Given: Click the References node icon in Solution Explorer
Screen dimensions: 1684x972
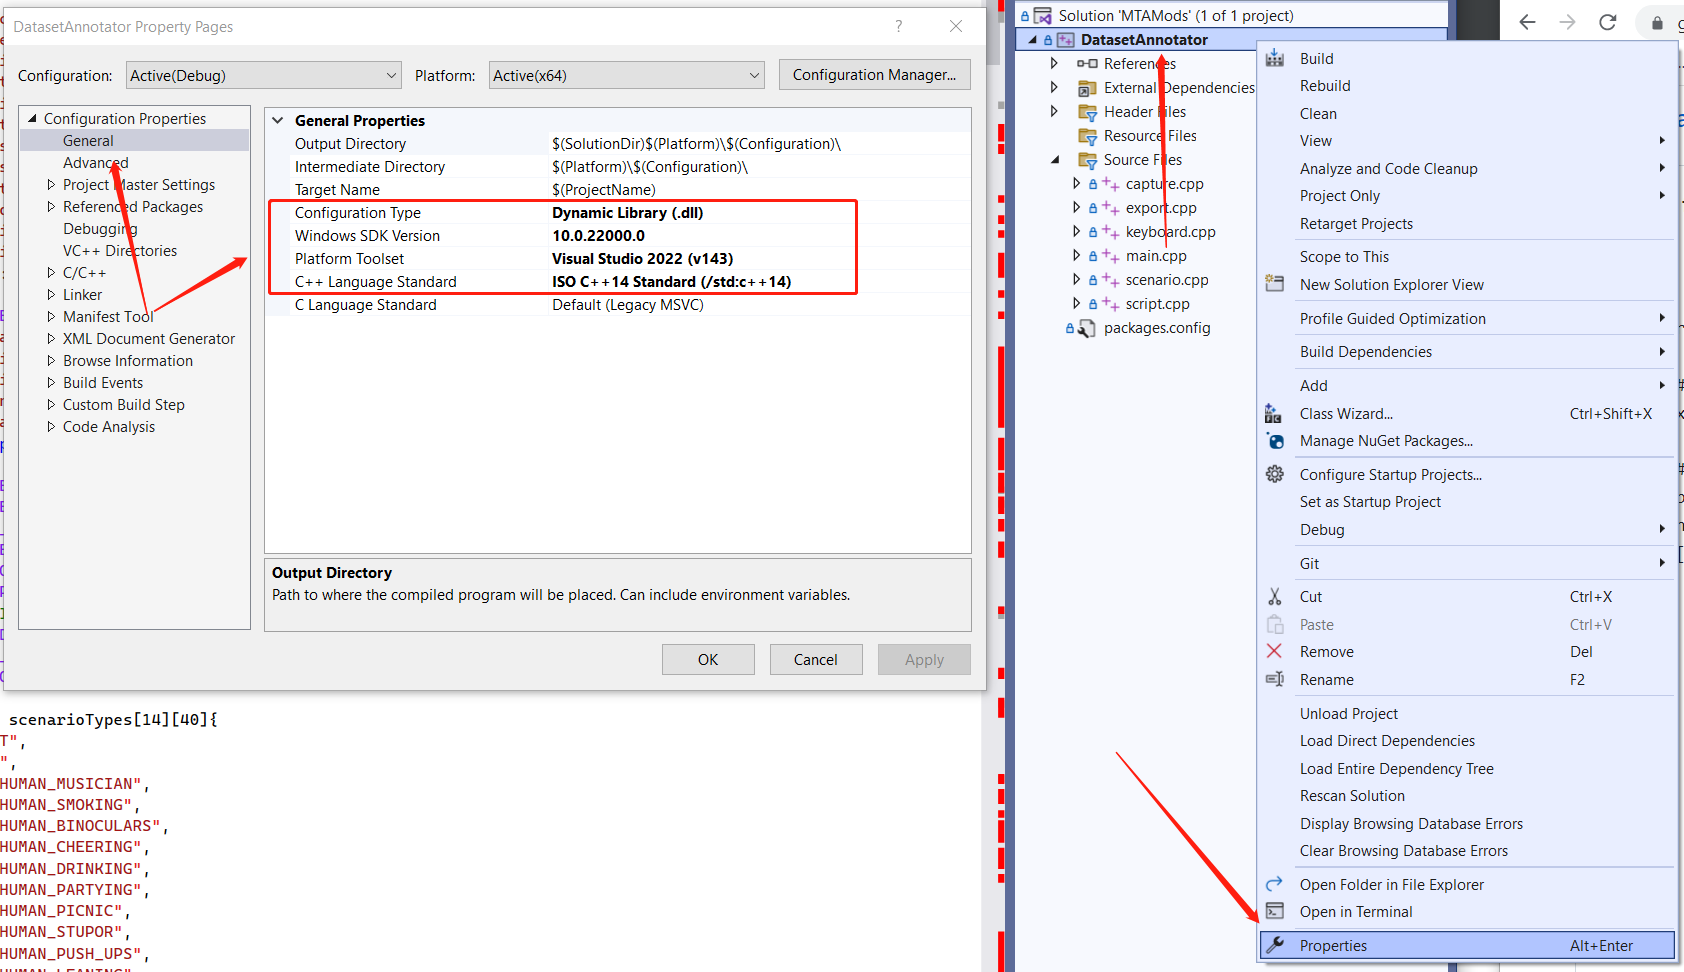Looking at the screenshot, I should coord(1087,64).
